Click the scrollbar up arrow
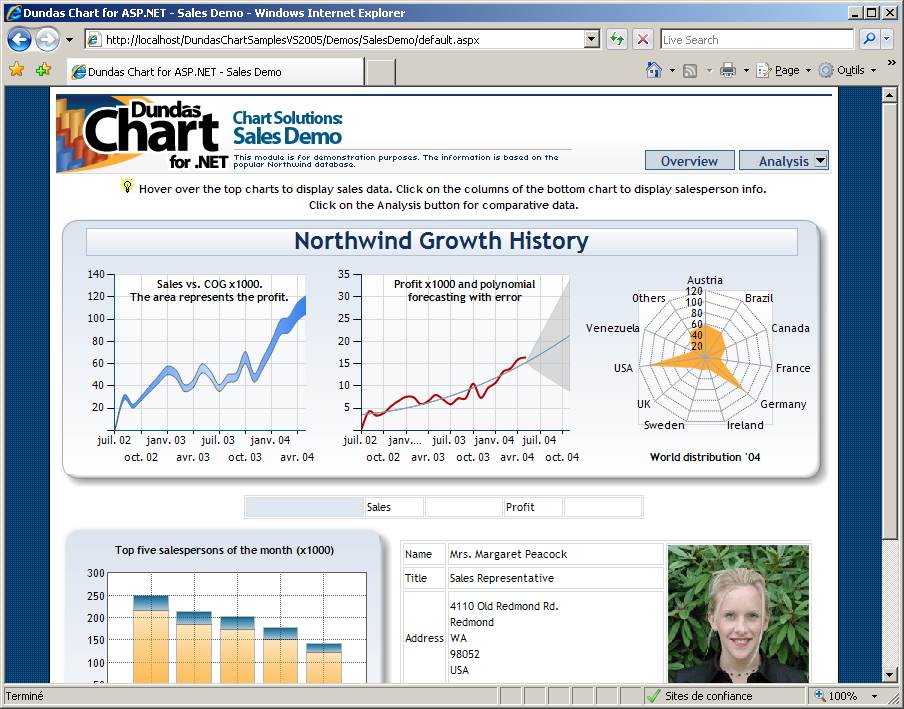The width and height of the screenshot is (904, 709). (889, 95)
